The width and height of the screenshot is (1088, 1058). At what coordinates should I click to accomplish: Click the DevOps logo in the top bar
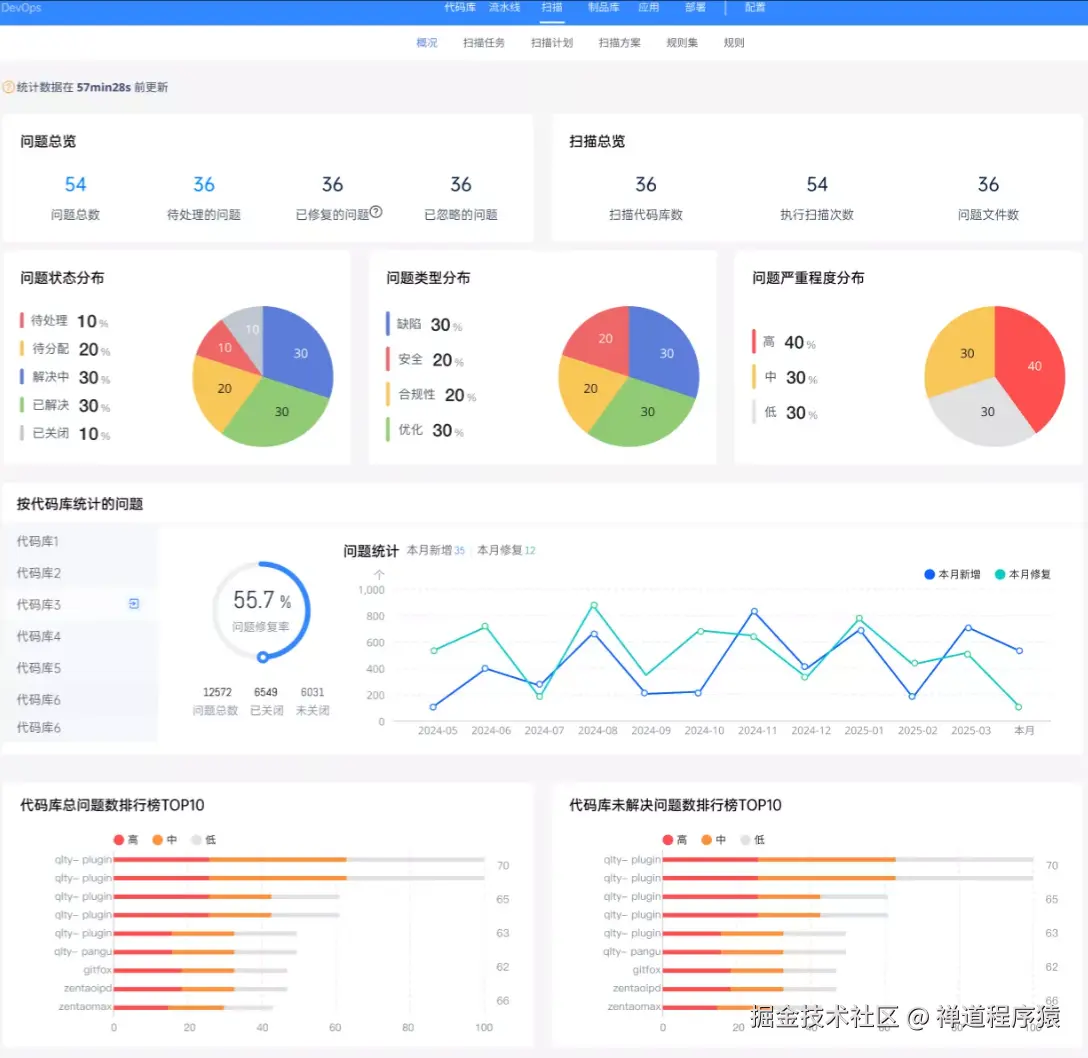(20, 7)
